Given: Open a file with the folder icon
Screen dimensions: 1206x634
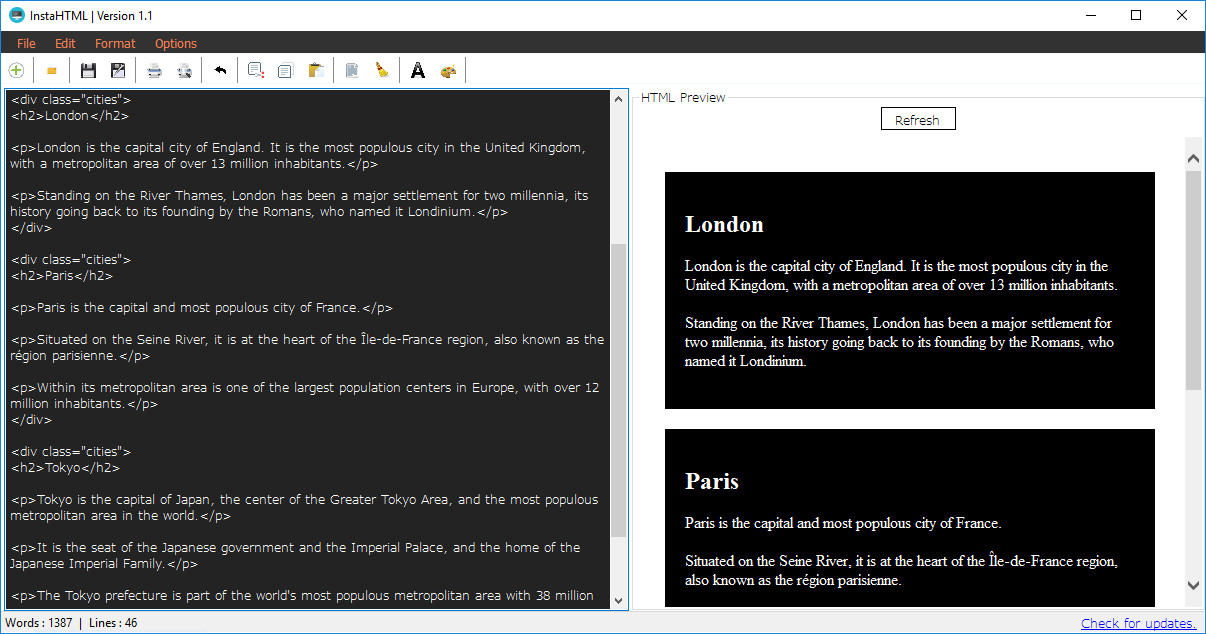Looking at the screenshot, I should click(51, 70).
